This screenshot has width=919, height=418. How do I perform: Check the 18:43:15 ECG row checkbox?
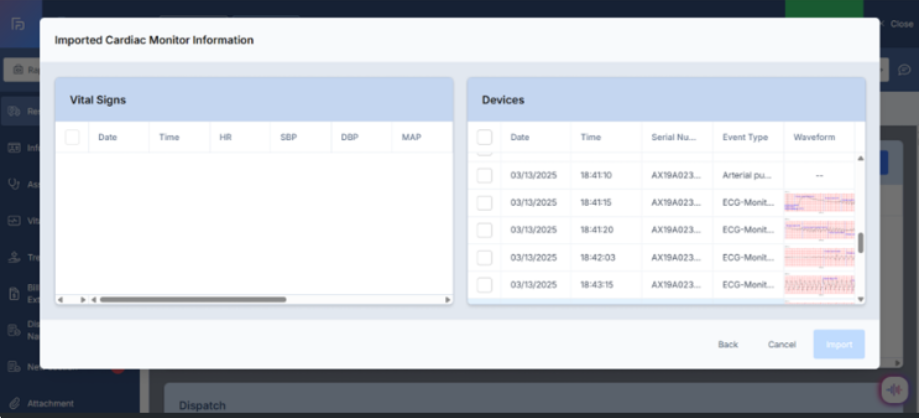(484, 285)
